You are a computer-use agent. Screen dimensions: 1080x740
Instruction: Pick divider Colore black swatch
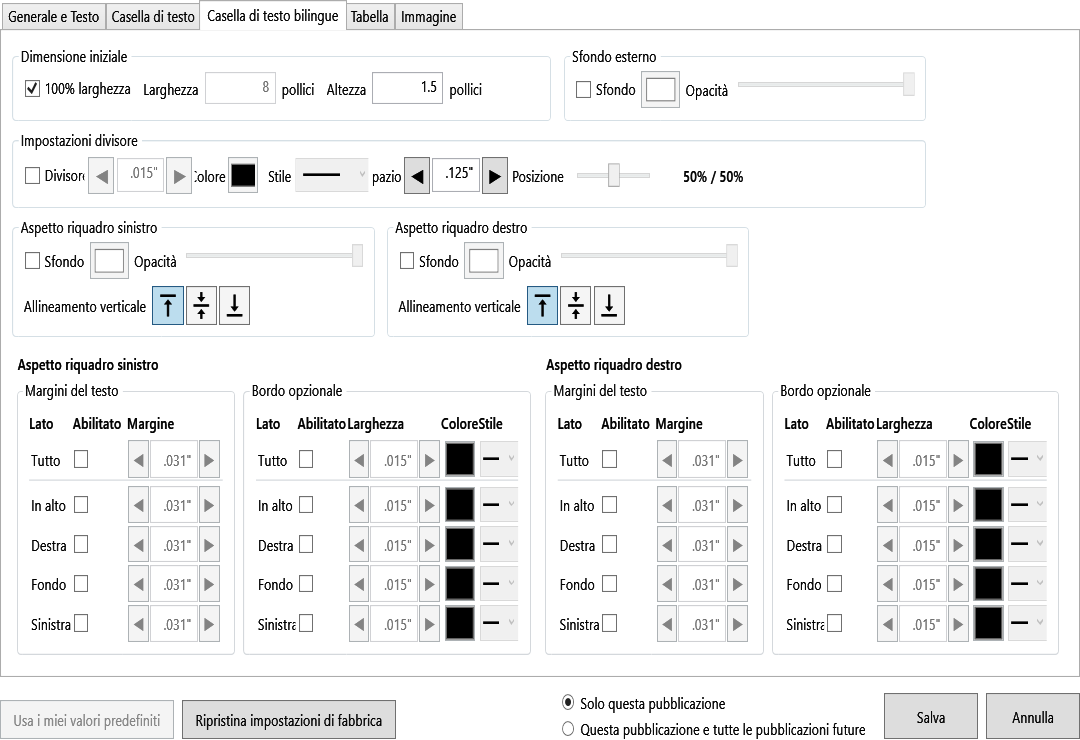(243, 176)
